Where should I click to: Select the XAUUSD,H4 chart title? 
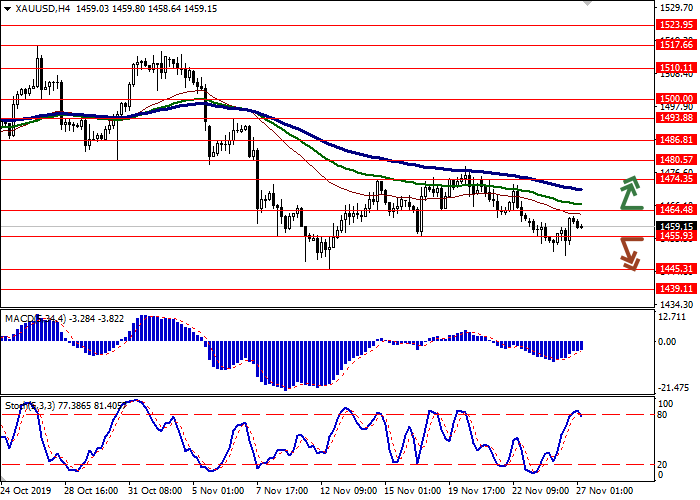(39, 8)
